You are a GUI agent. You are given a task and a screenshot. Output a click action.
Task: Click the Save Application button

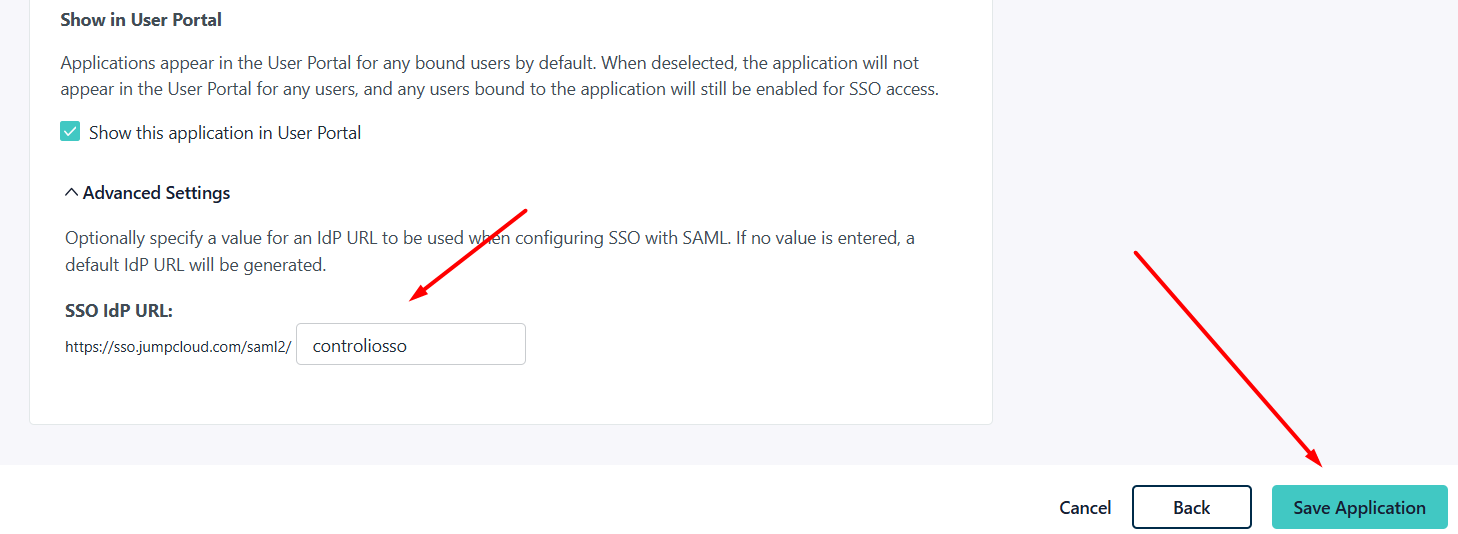coord(1360,507)
